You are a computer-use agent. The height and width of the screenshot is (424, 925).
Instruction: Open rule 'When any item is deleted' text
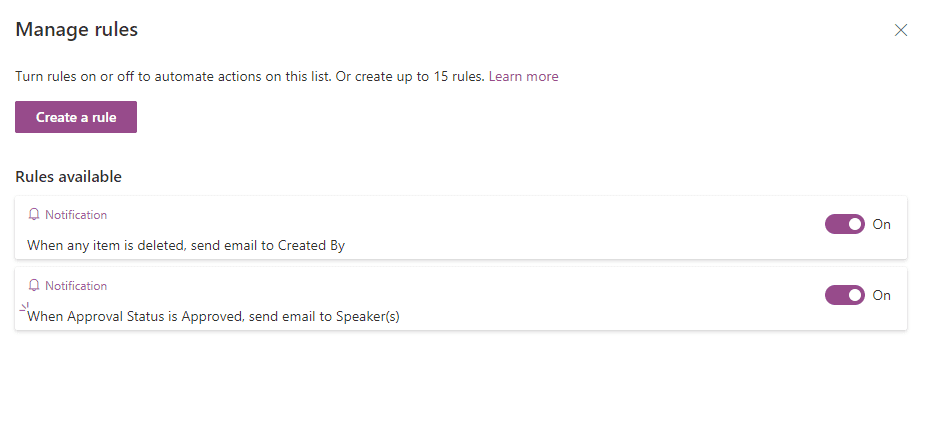(186, 245)
